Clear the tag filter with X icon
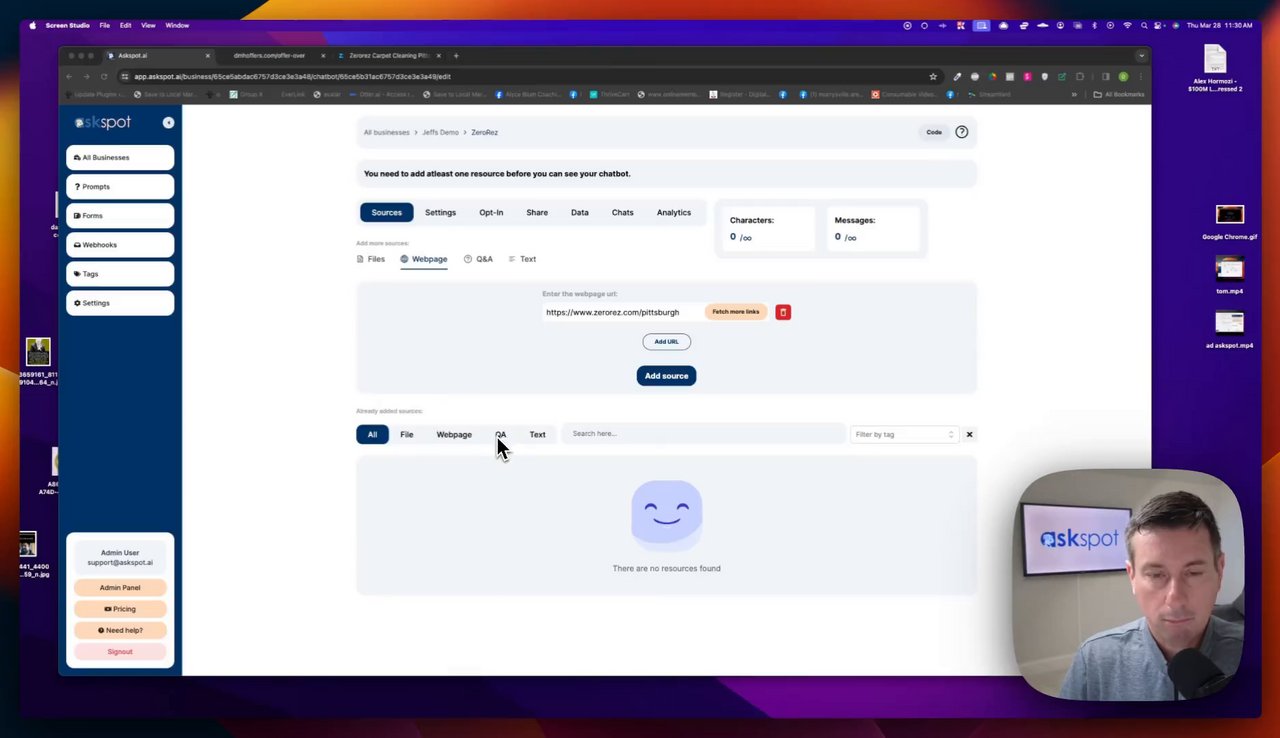The height and width of the screenshot is (738, 1280). point(969,434)
